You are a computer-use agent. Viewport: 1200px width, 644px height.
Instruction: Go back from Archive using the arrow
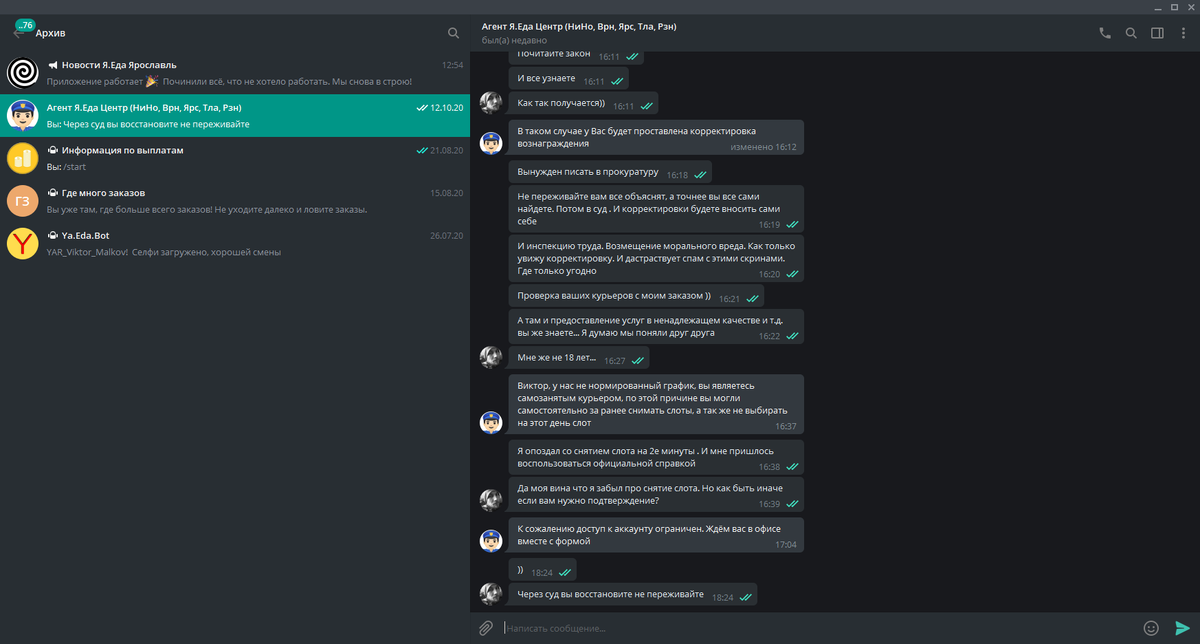pos(18,33)
